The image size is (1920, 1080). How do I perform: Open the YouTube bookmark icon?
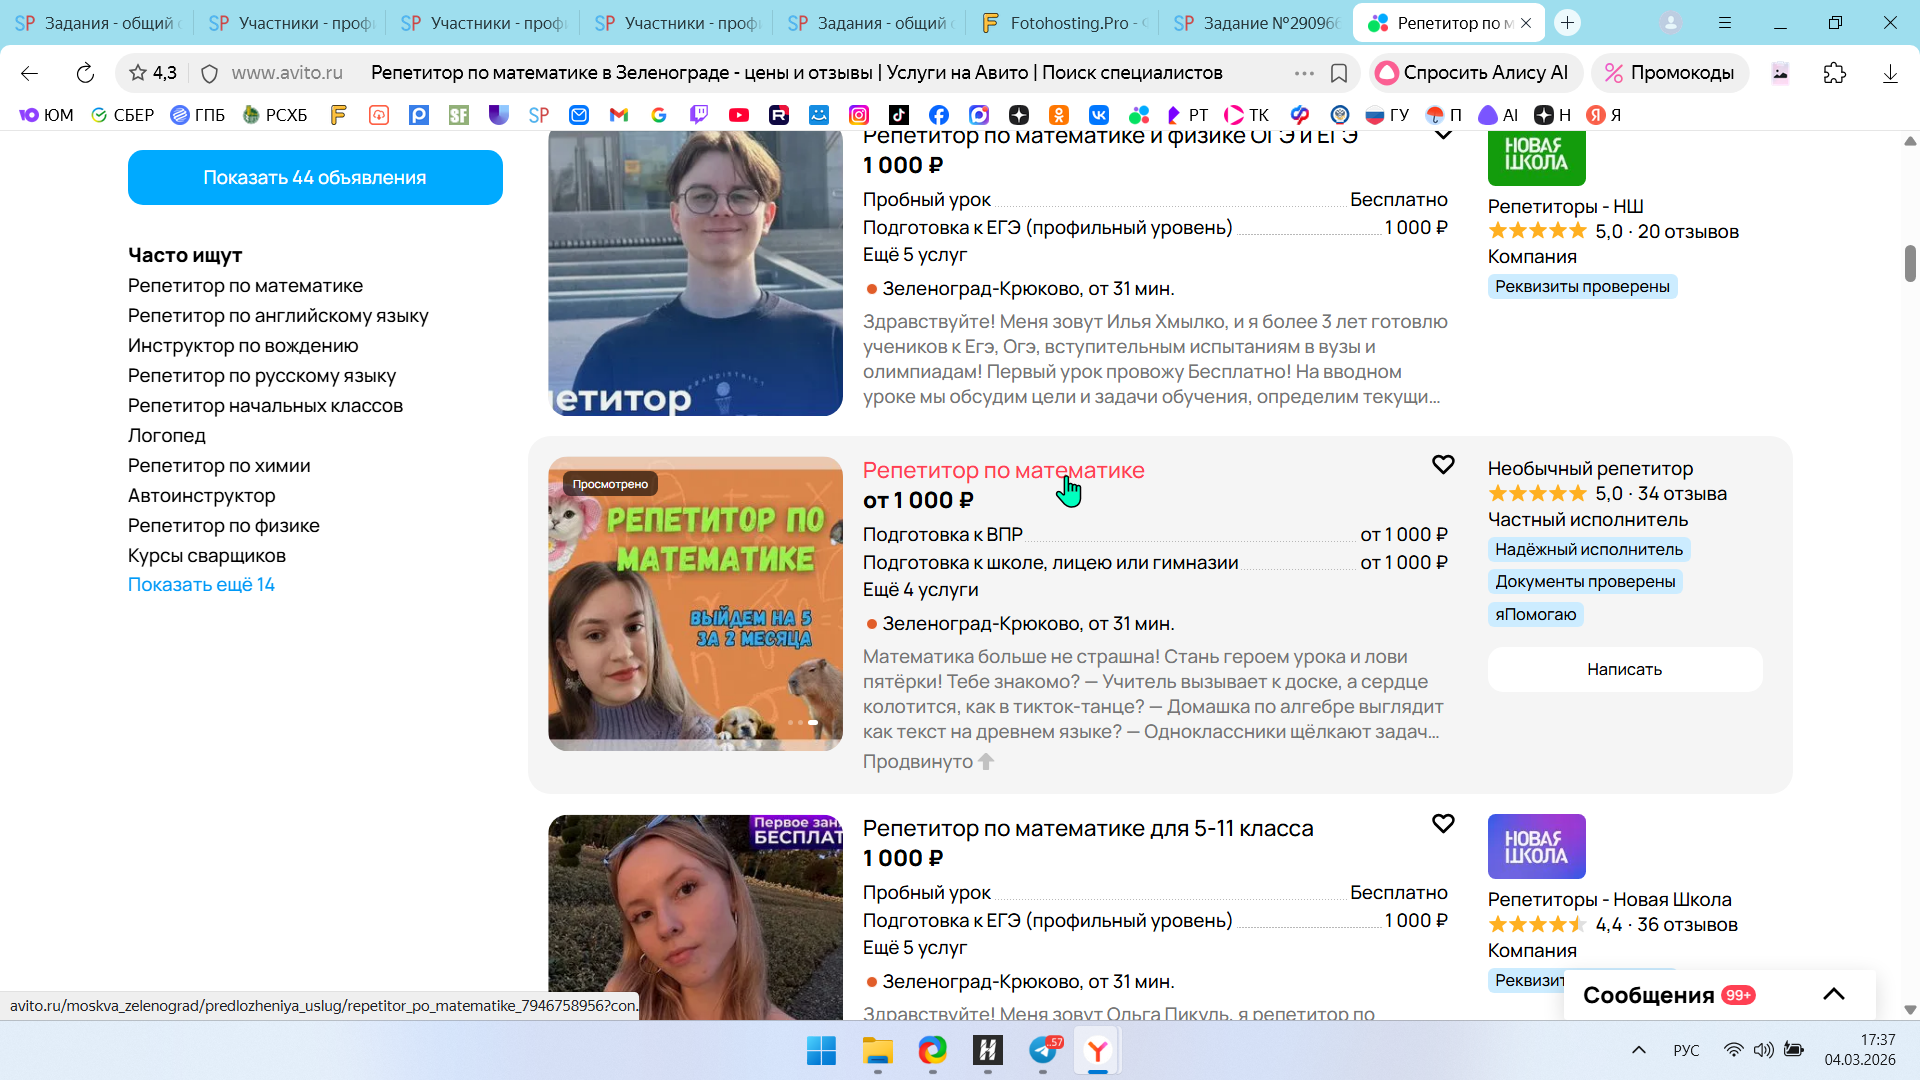739,115
